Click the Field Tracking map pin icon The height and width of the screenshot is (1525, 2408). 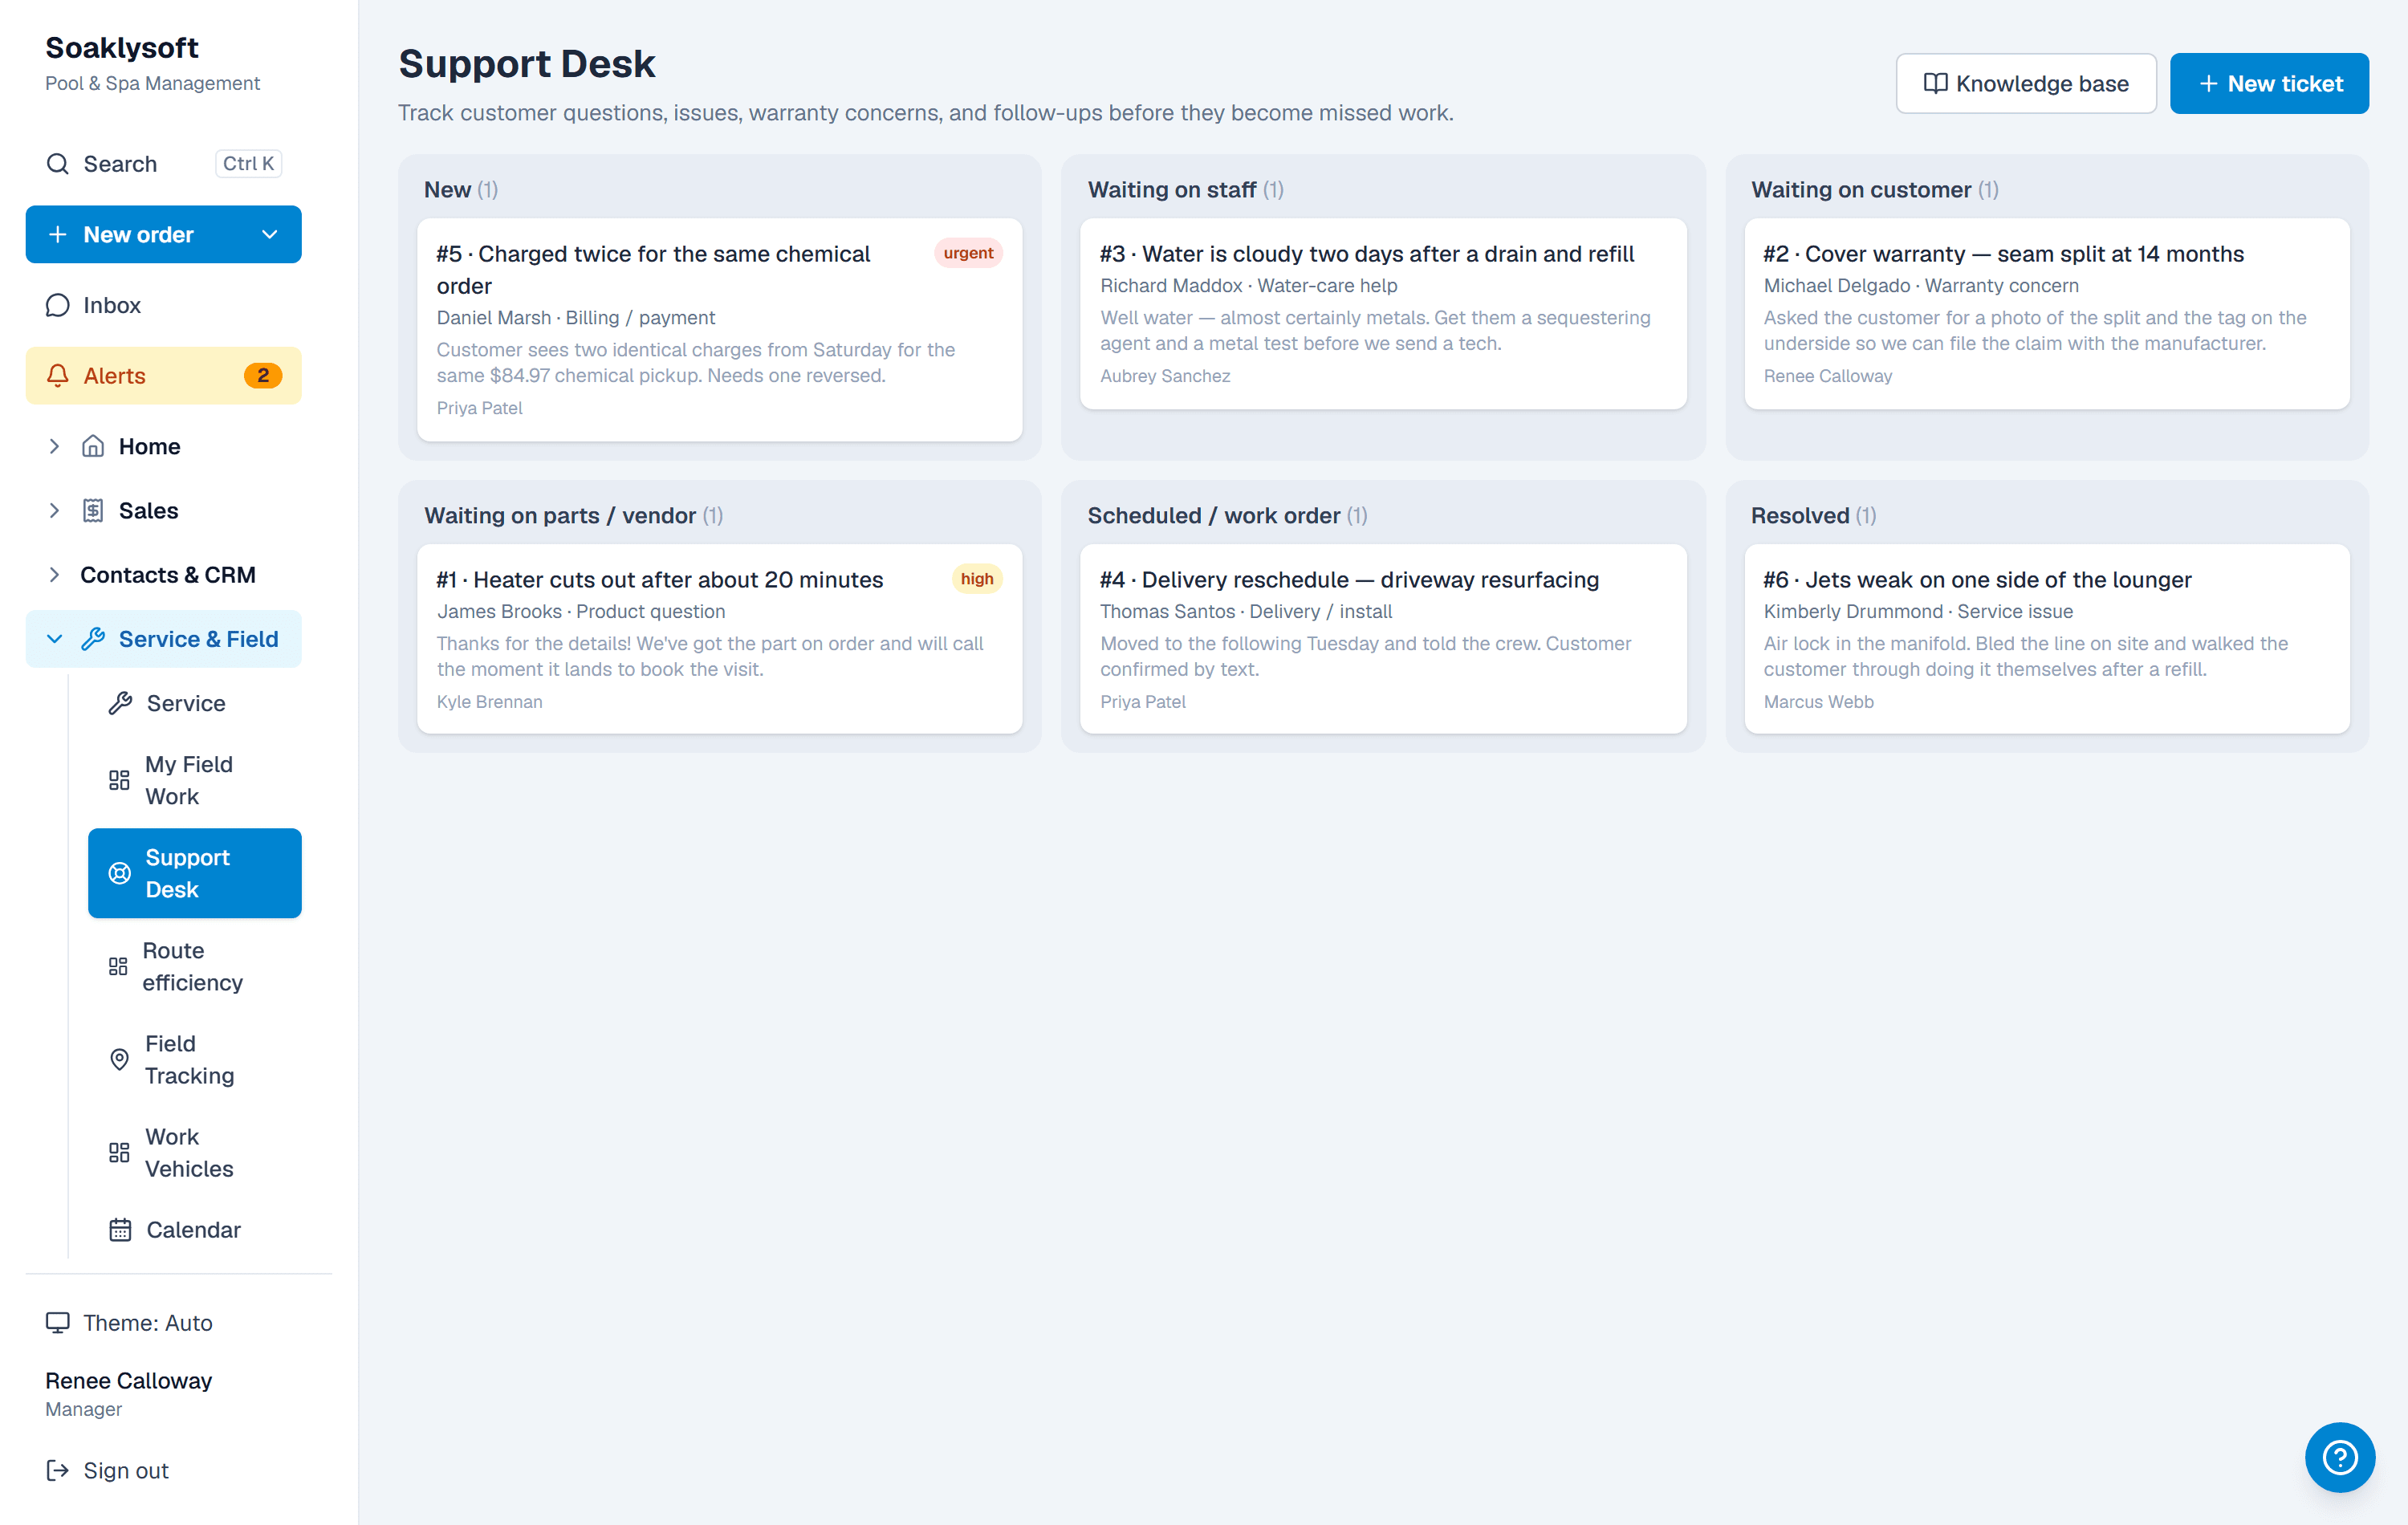point(119,1059)
